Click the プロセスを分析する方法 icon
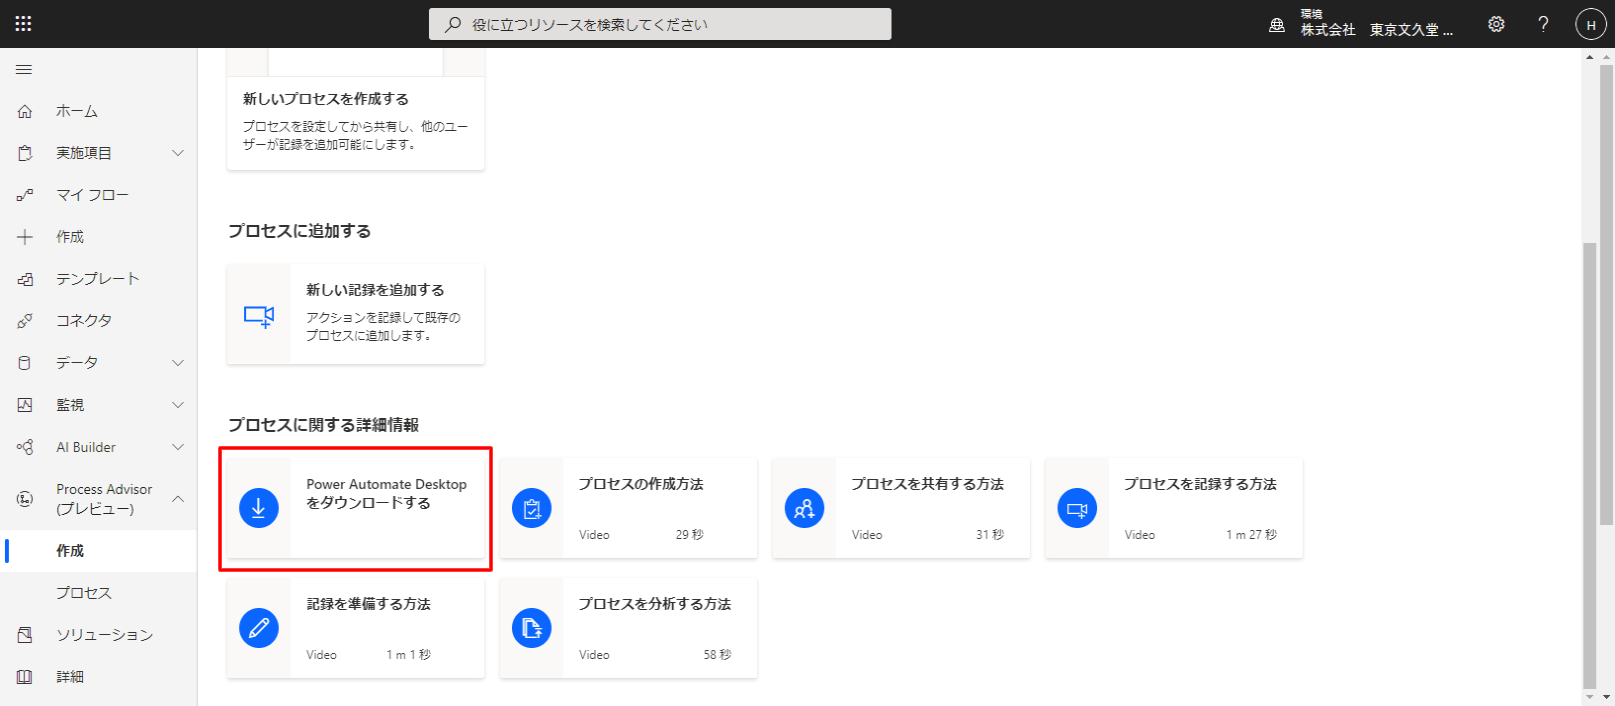1615x706 pixels. coord(532,628)
